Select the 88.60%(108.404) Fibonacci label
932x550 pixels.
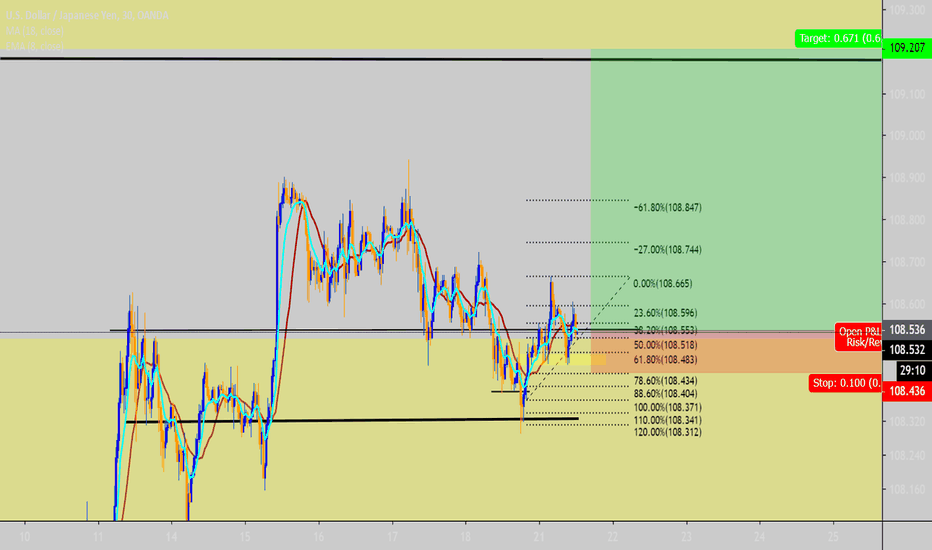(x=665, y=394)
